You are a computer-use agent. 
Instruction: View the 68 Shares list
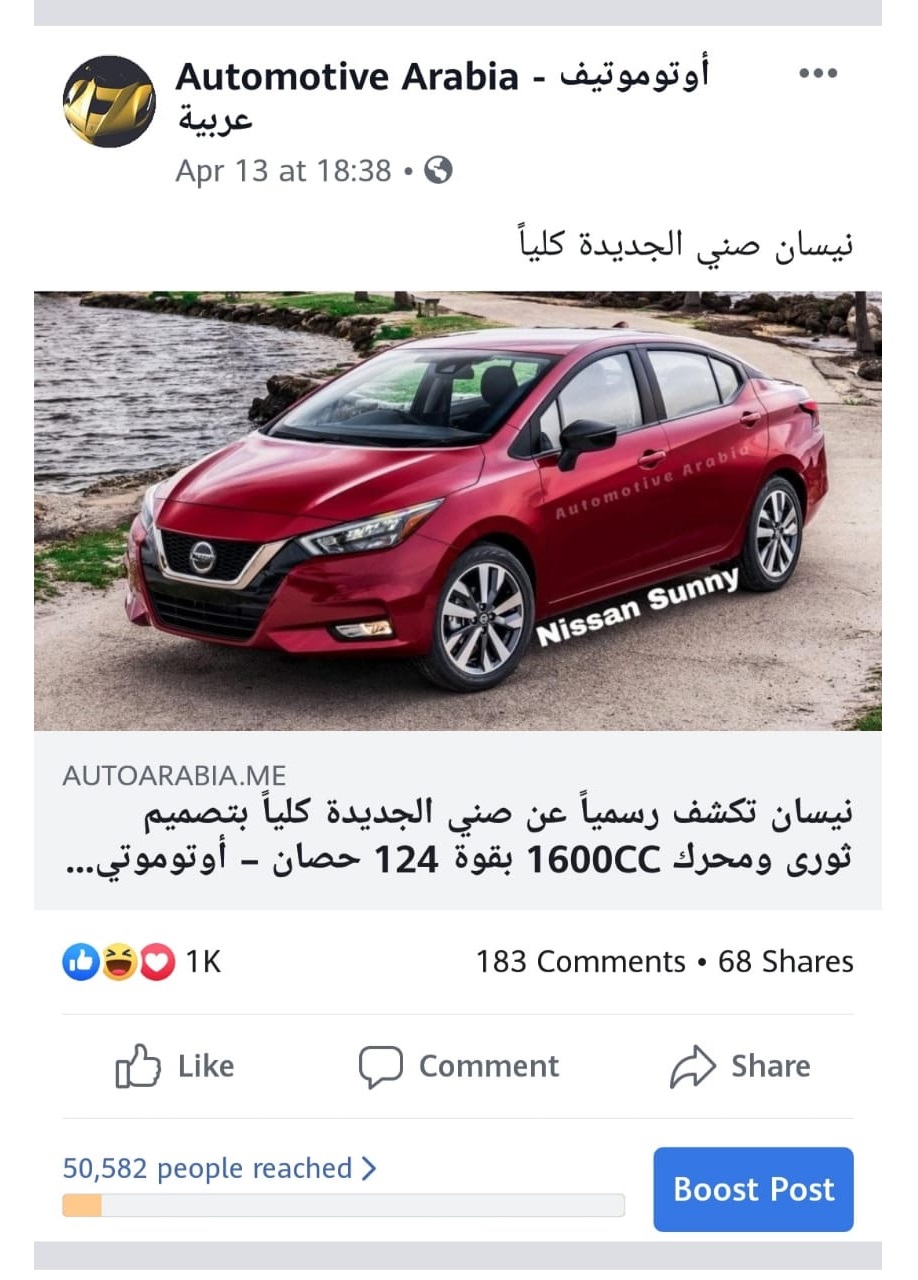(786, 962)
